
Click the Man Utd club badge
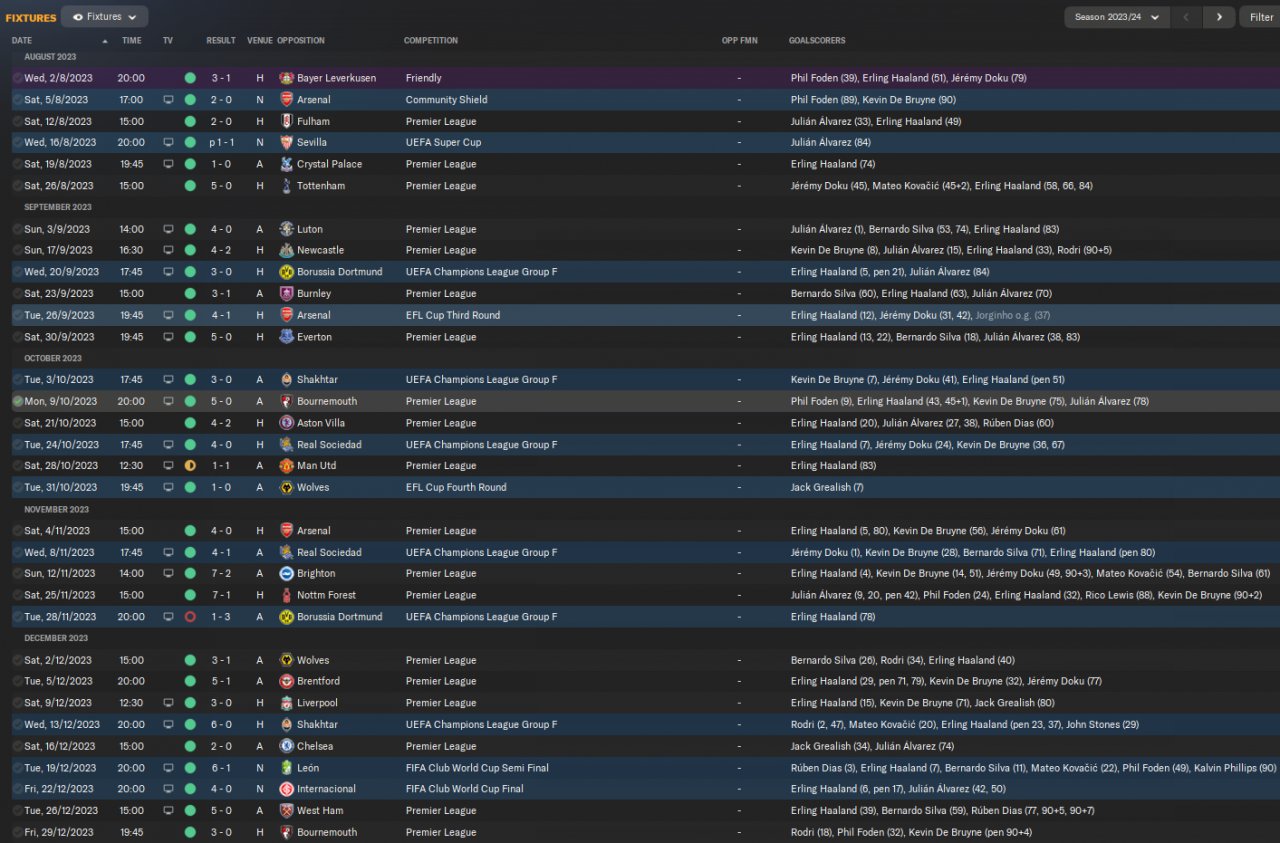(x=286, y=466)
